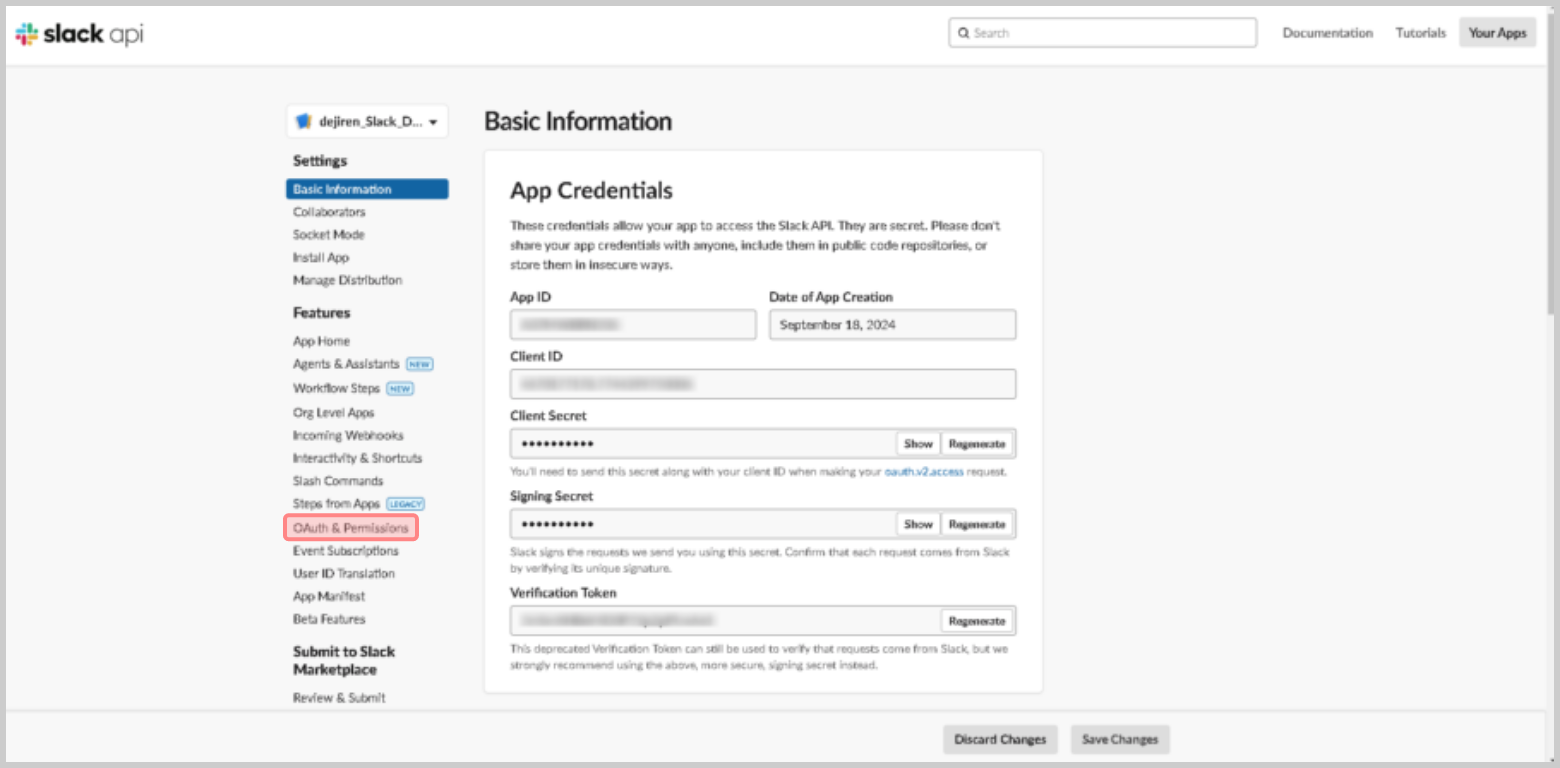Open Documentation from the top navigation
1560x768 pixels.
1327,33
